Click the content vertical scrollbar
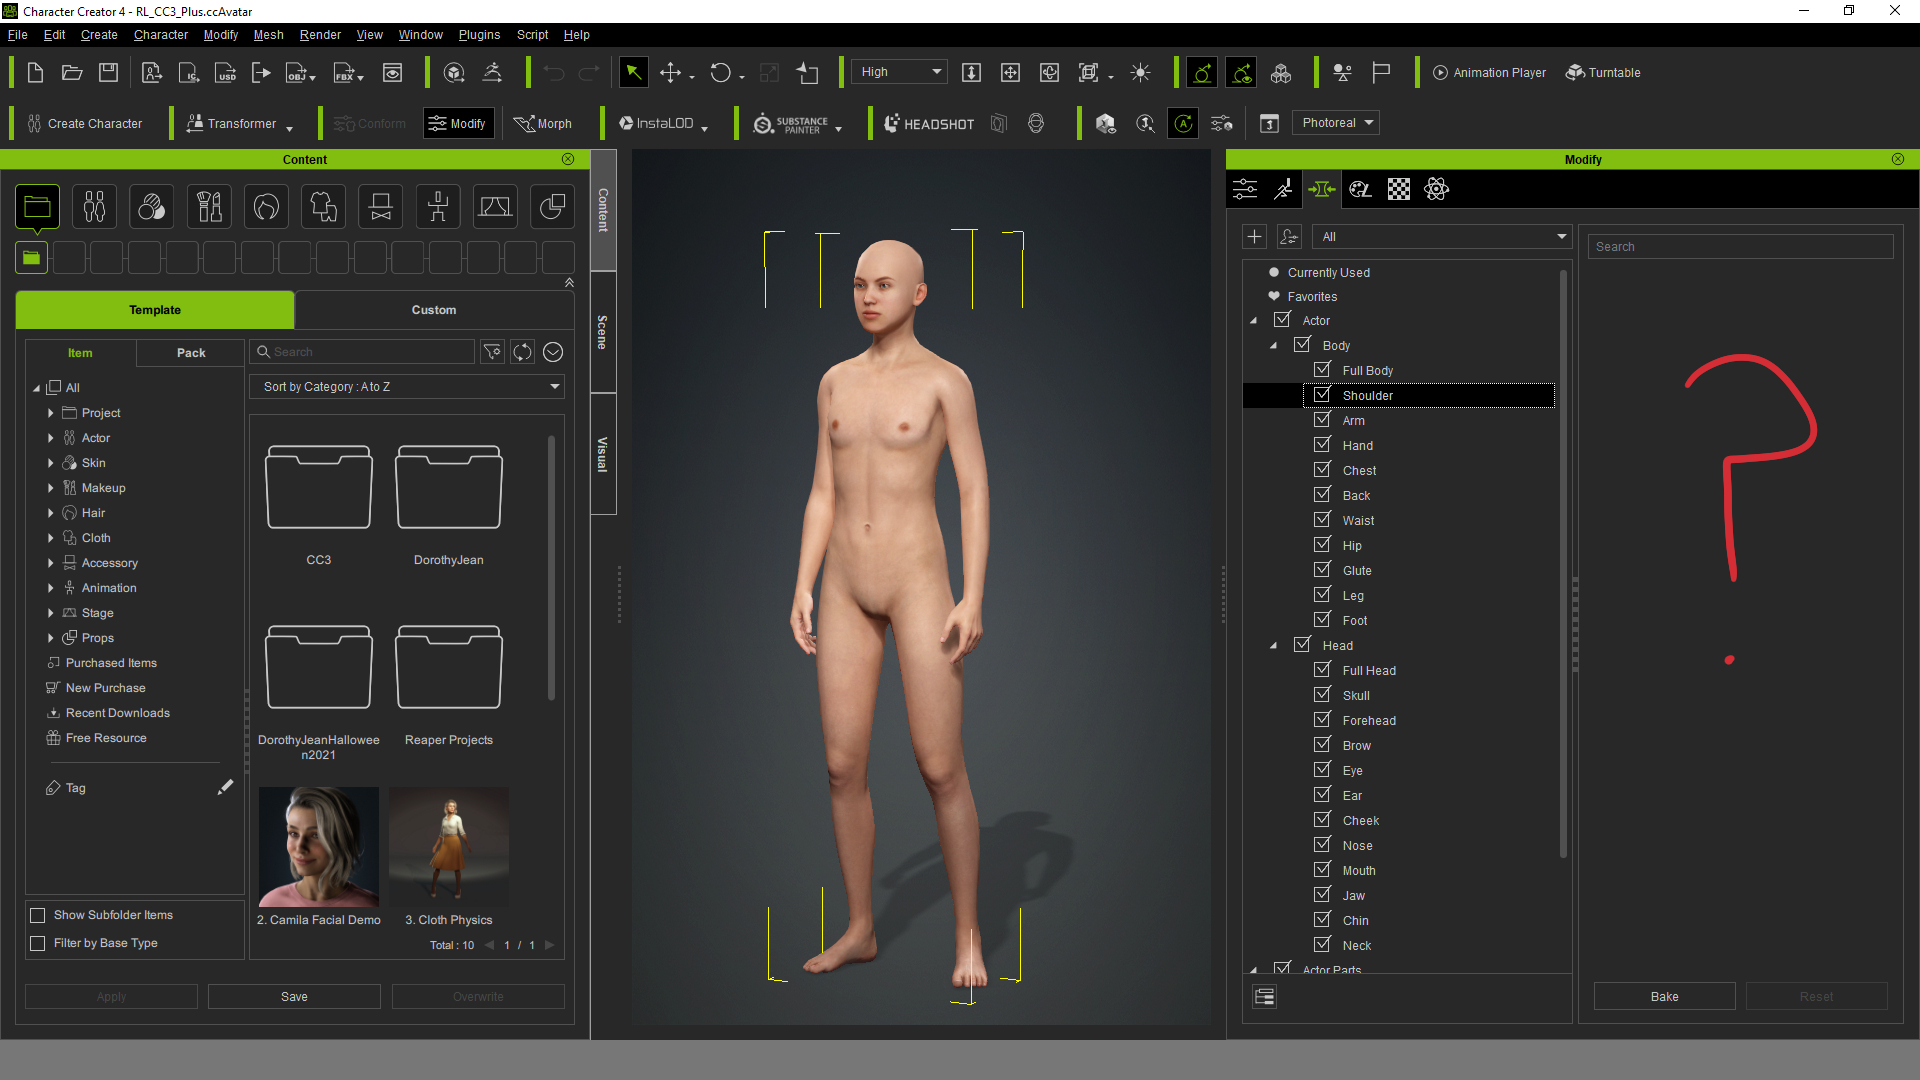The width and height of the screenshot is (1920, 1080). tap(551, 568)
